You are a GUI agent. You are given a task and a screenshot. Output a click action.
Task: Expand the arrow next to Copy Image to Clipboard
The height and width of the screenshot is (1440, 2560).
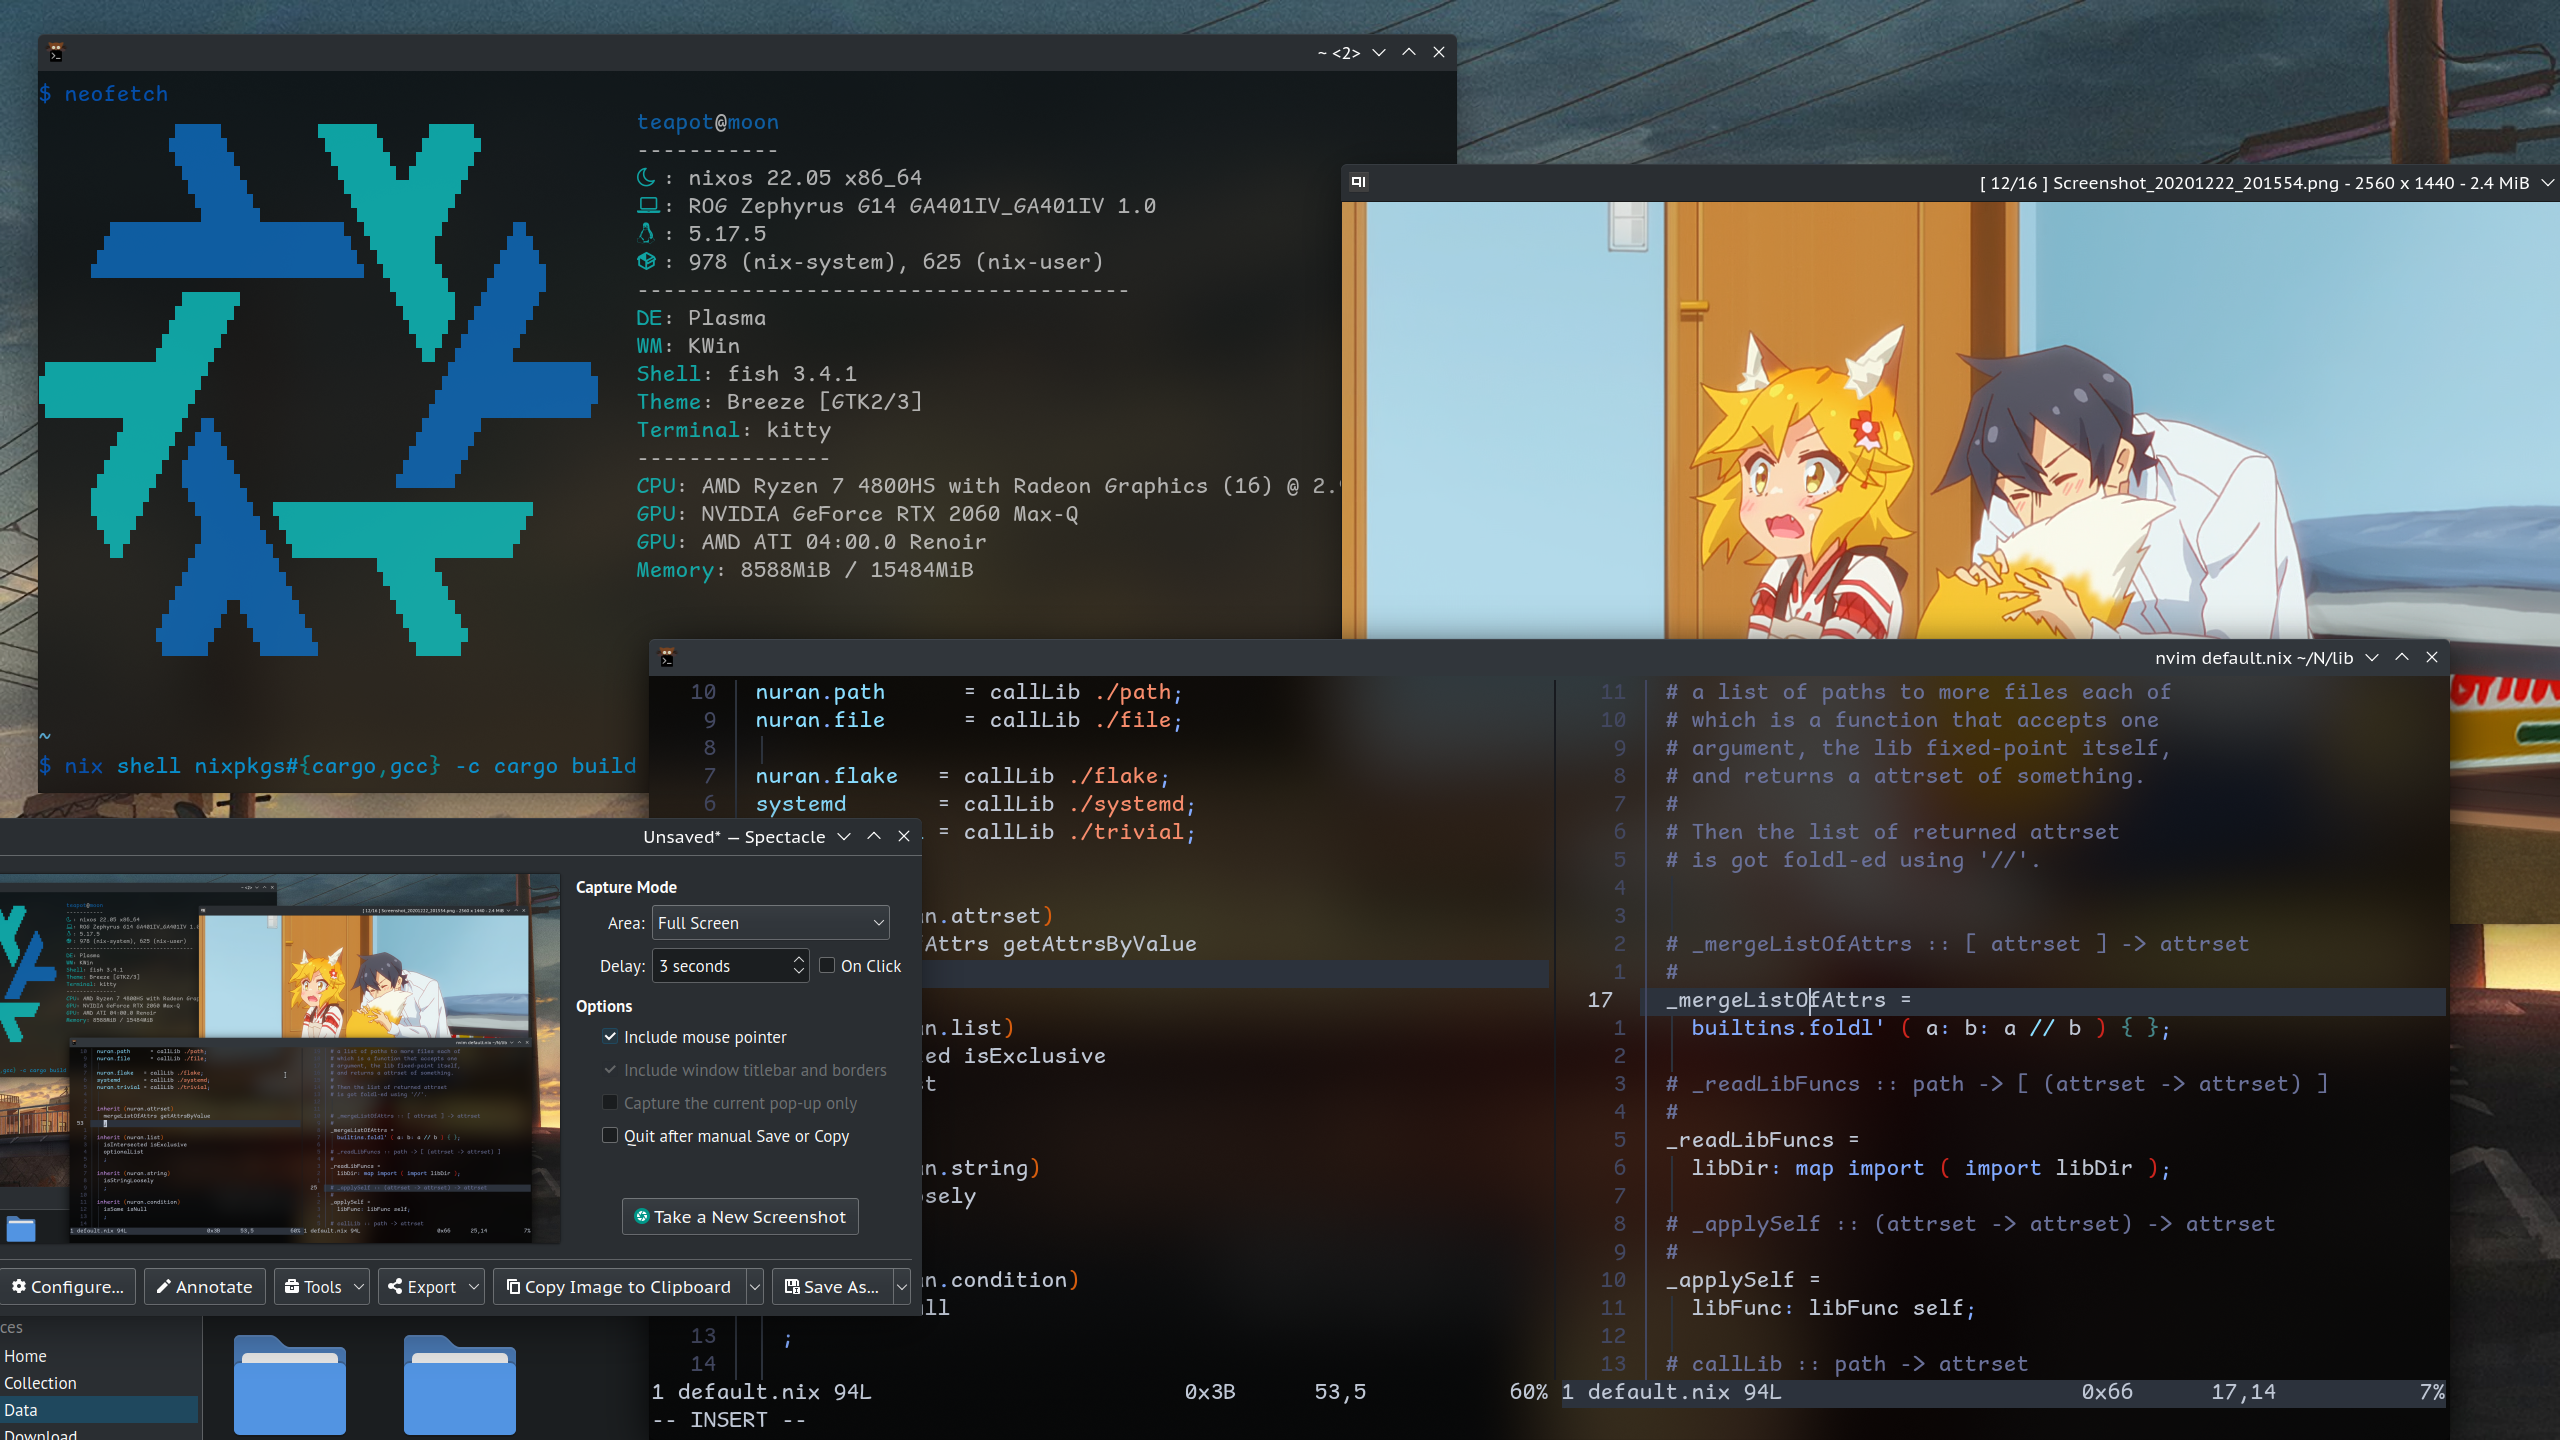pos(755,1287)
